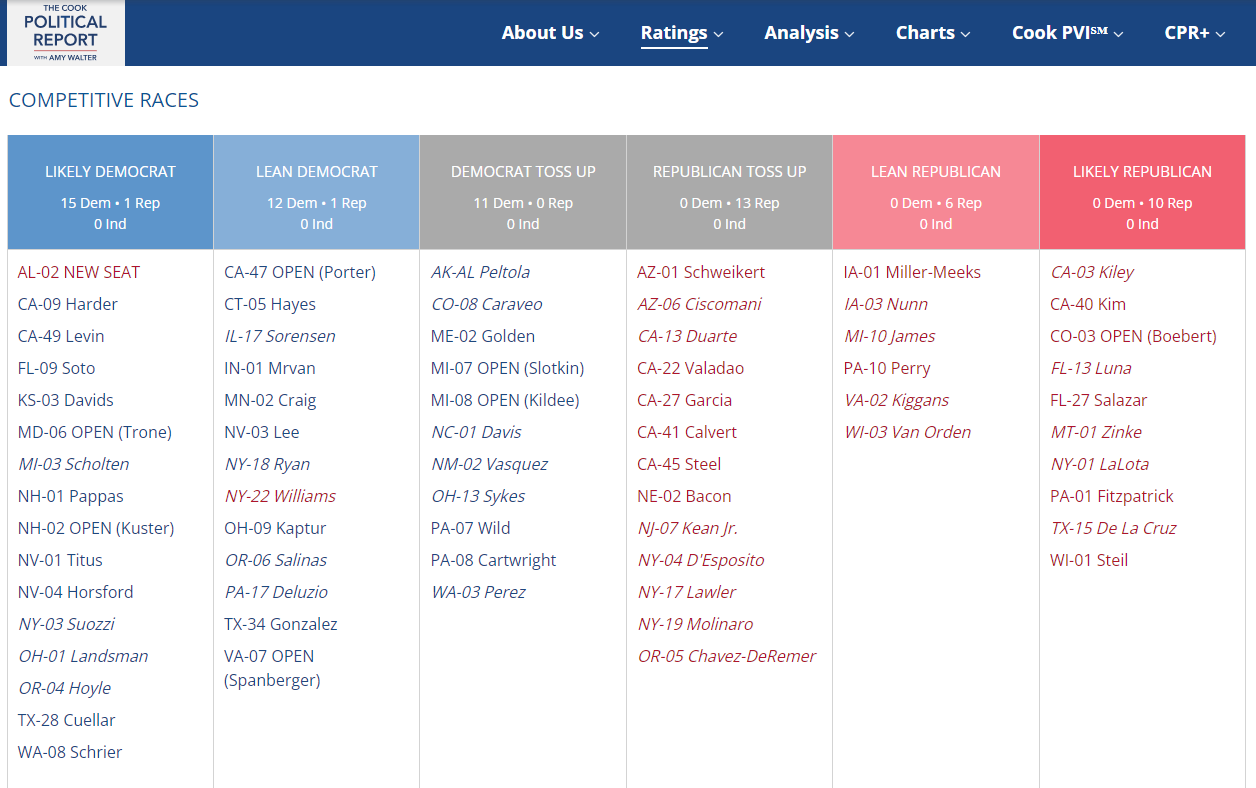Open the OH-09 Kaptur race

(275, 528)
